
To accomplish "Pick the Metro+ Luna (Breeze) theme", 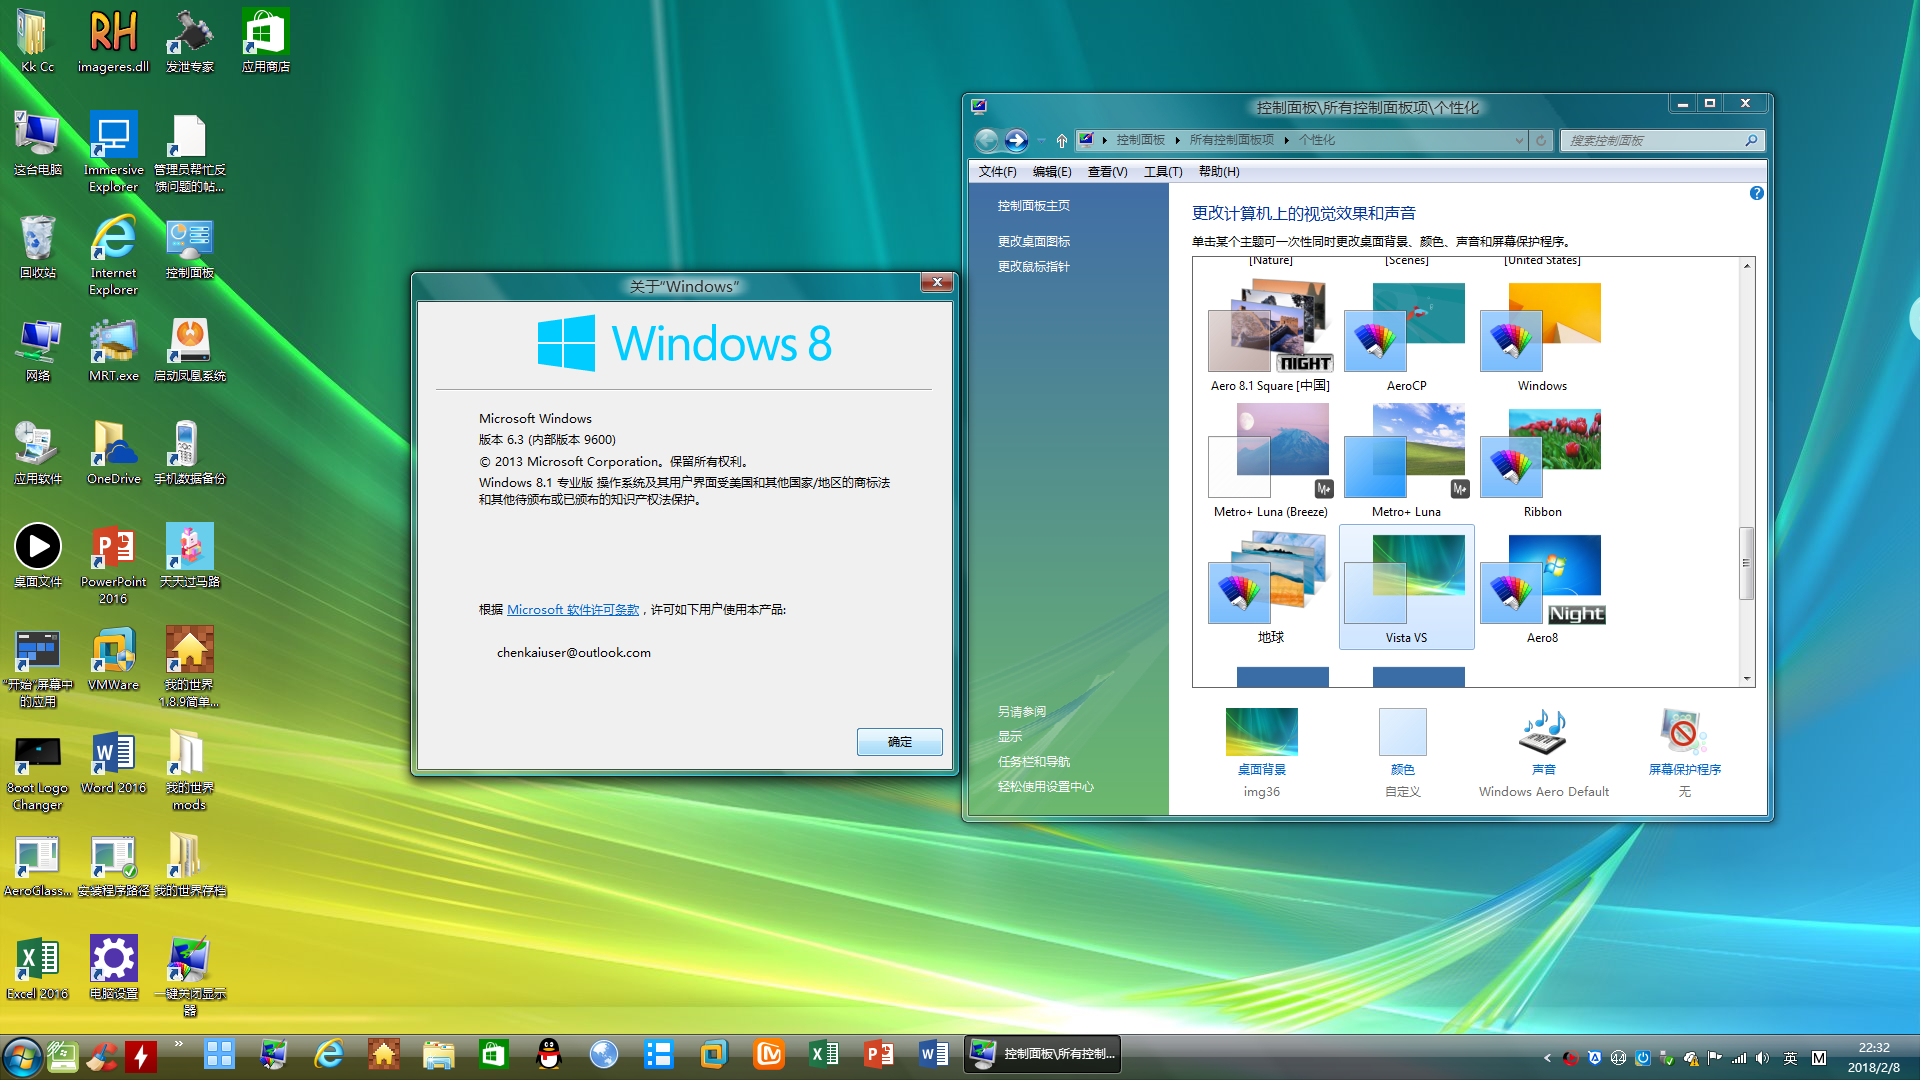I will [1270, 462].
